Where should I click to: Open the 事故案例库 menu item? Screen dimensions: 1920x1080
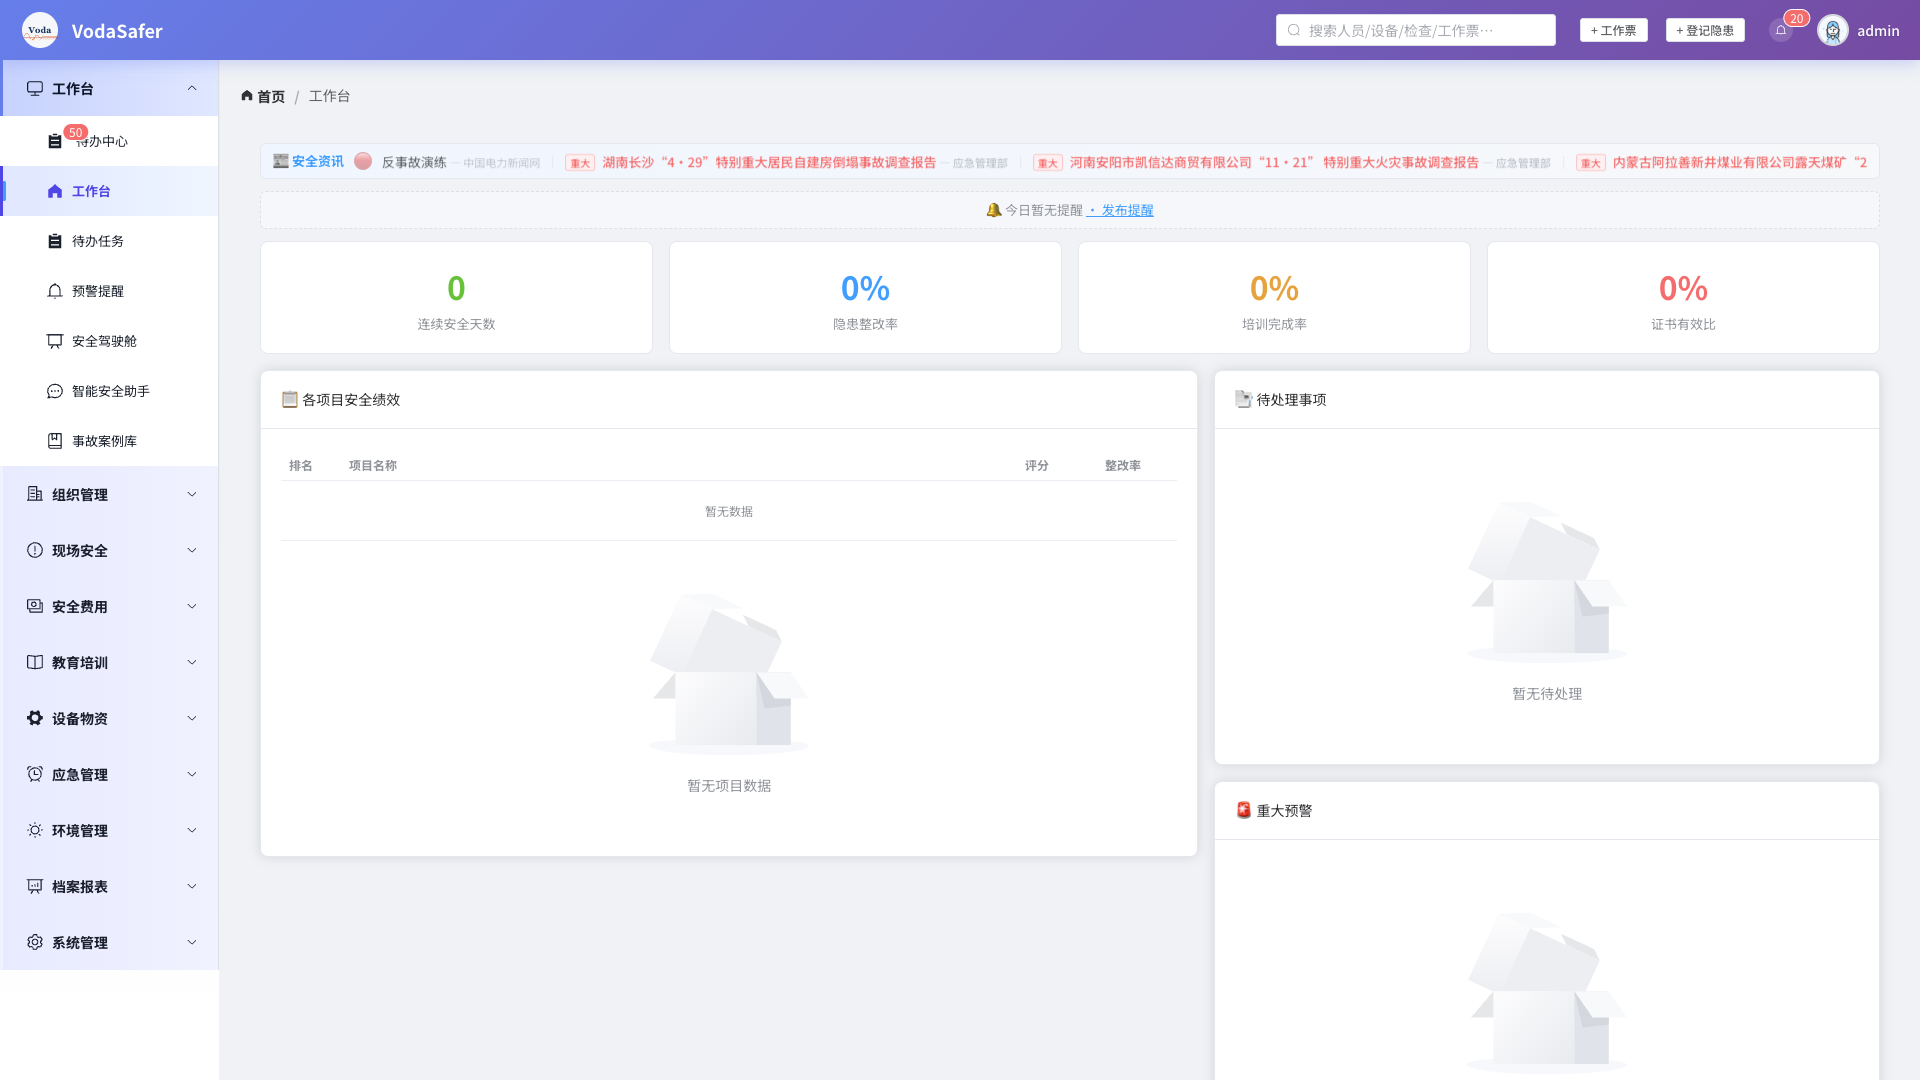110,441
